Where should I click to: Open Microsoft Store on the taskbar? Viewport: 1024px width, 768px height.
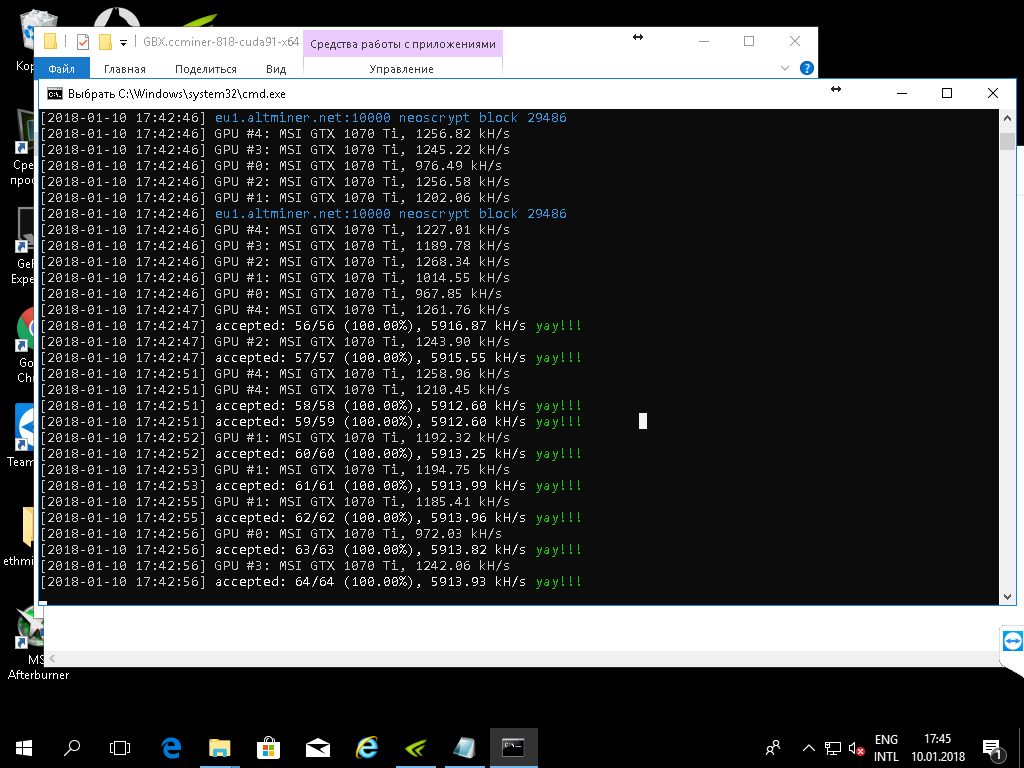268,748
